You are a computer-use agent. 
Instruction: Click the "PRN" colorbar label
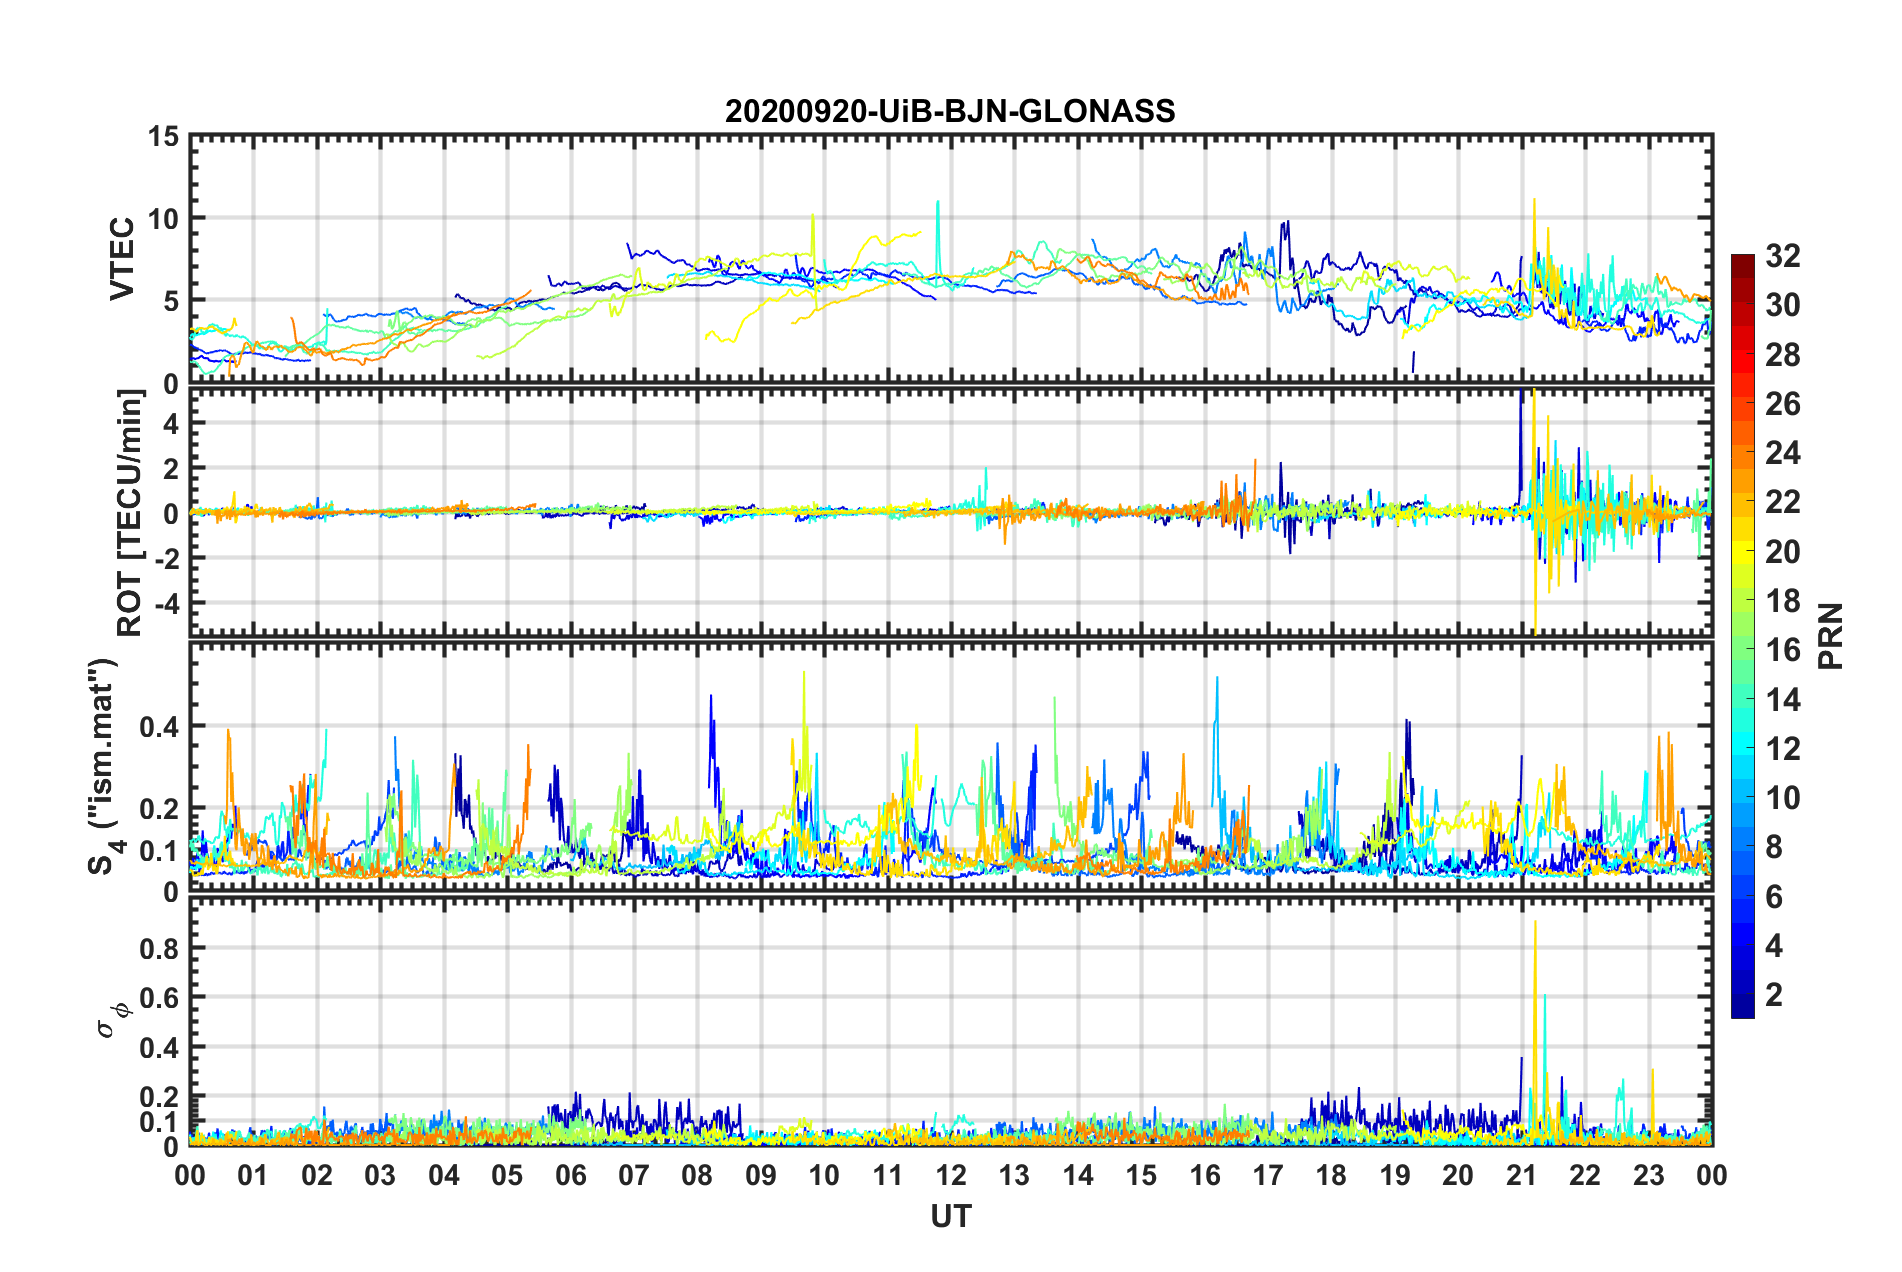point(1831,636)
